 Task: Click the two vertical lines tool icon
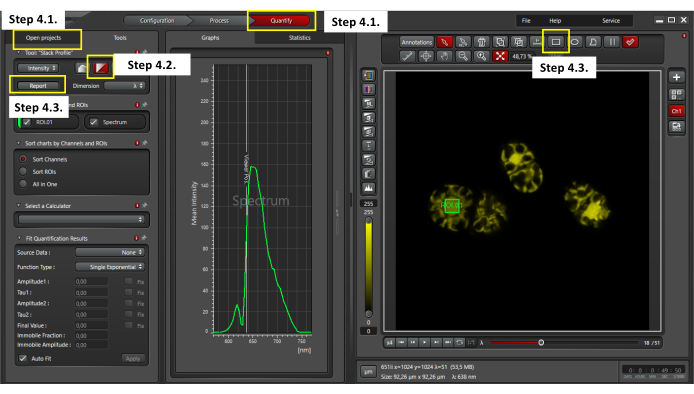(612, 42)
